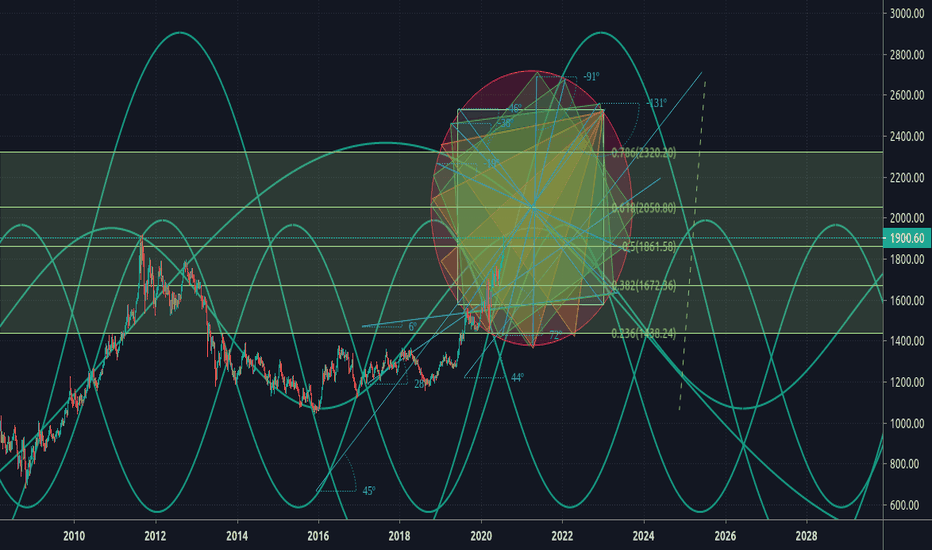
Task: Select the 3000.00 price axis label
Action: [x=907, y=14]
